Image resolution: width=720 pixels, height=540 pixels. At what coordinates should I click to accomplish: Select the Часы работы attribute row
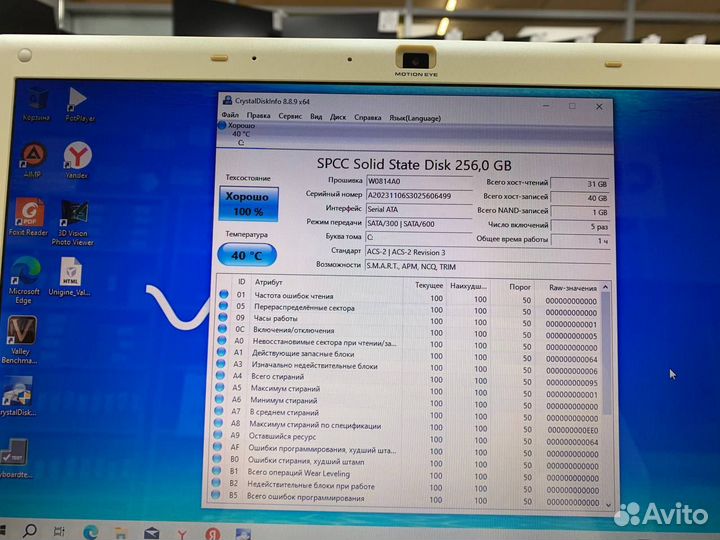[409, 321]
